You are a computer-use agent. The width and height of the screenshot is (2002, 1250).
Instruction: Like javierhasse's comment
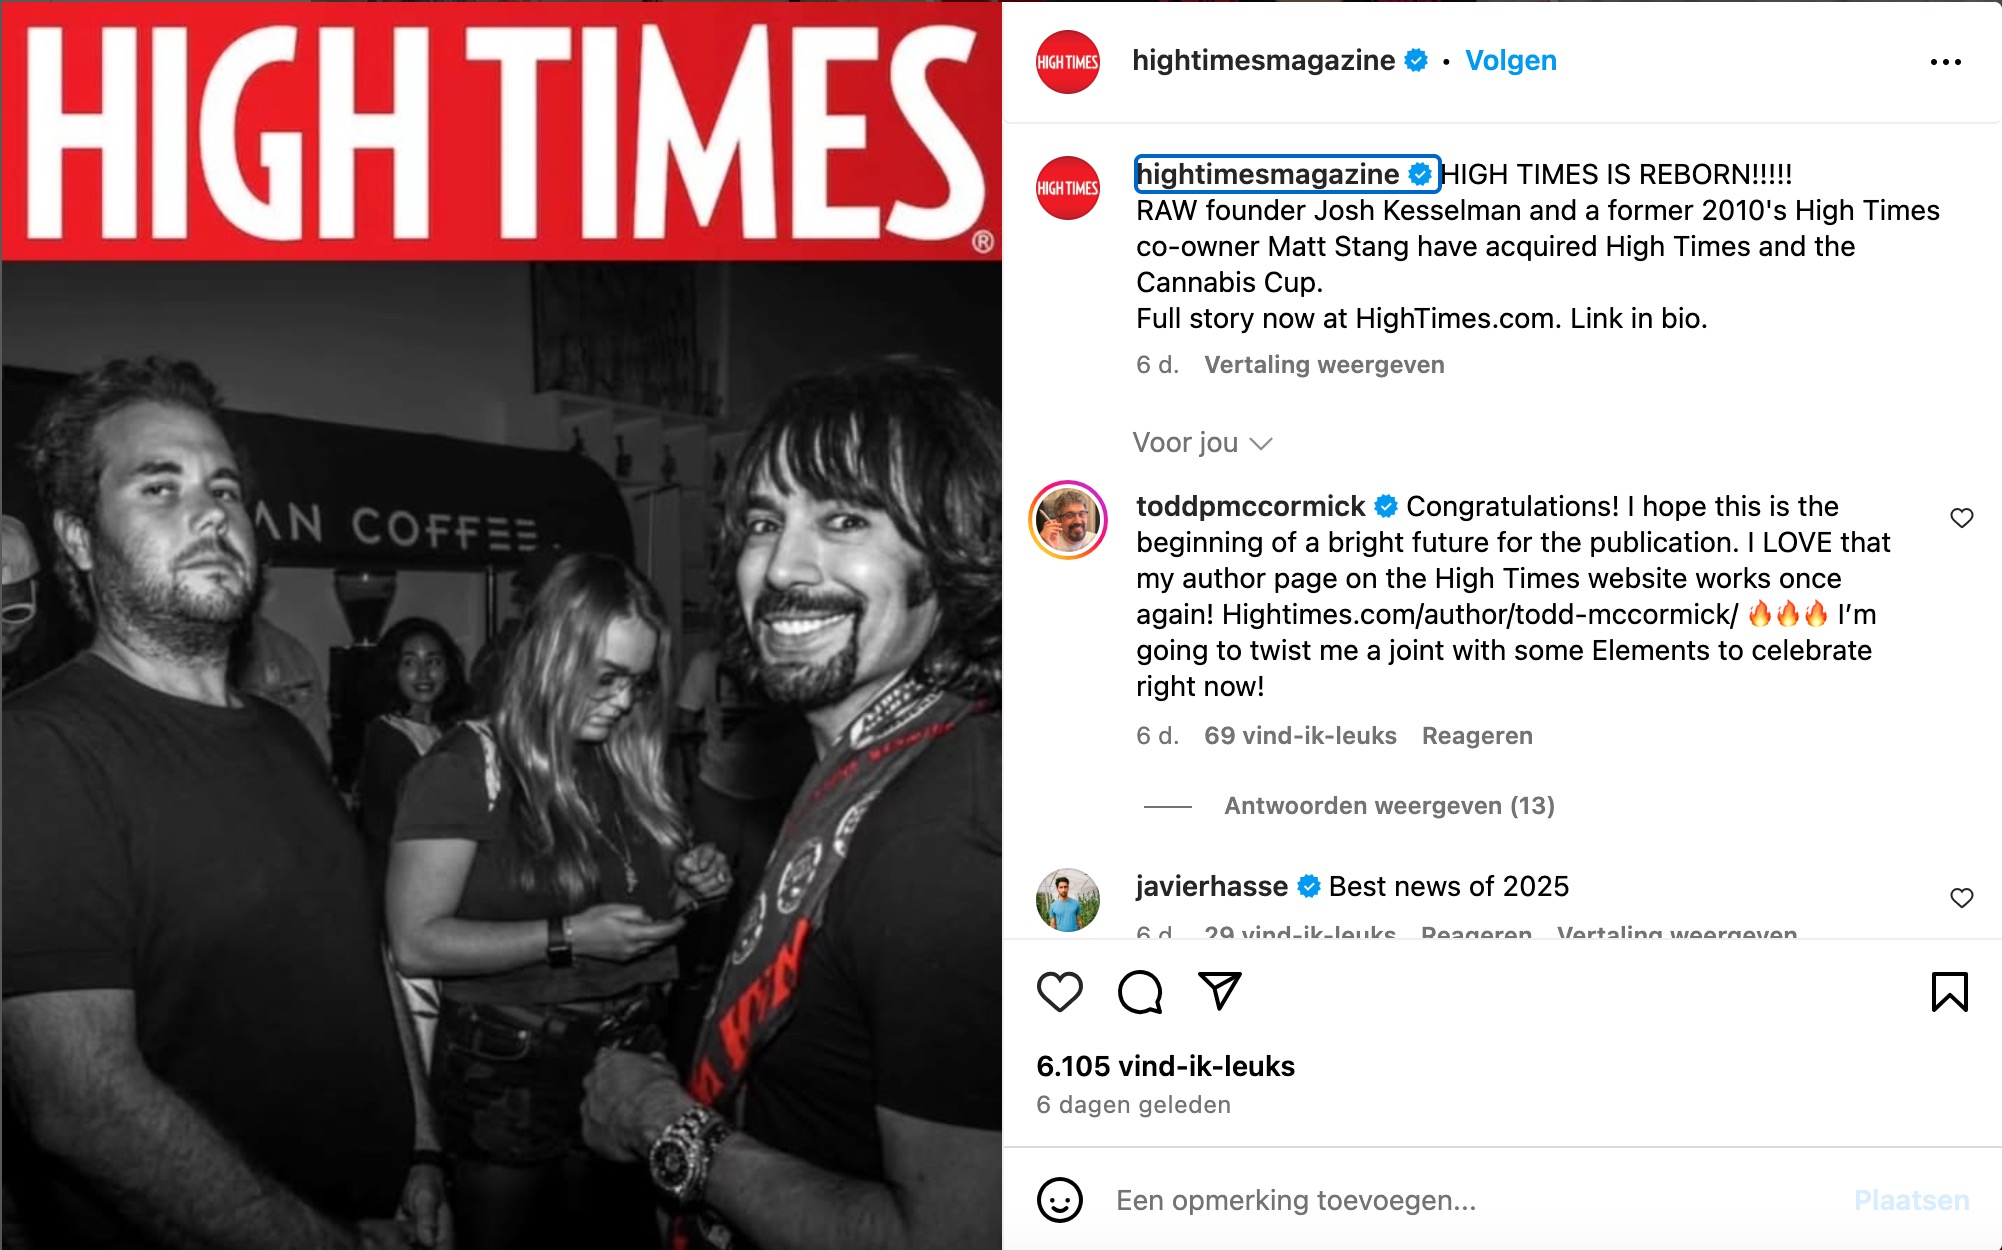click(x=1962, y=898)
